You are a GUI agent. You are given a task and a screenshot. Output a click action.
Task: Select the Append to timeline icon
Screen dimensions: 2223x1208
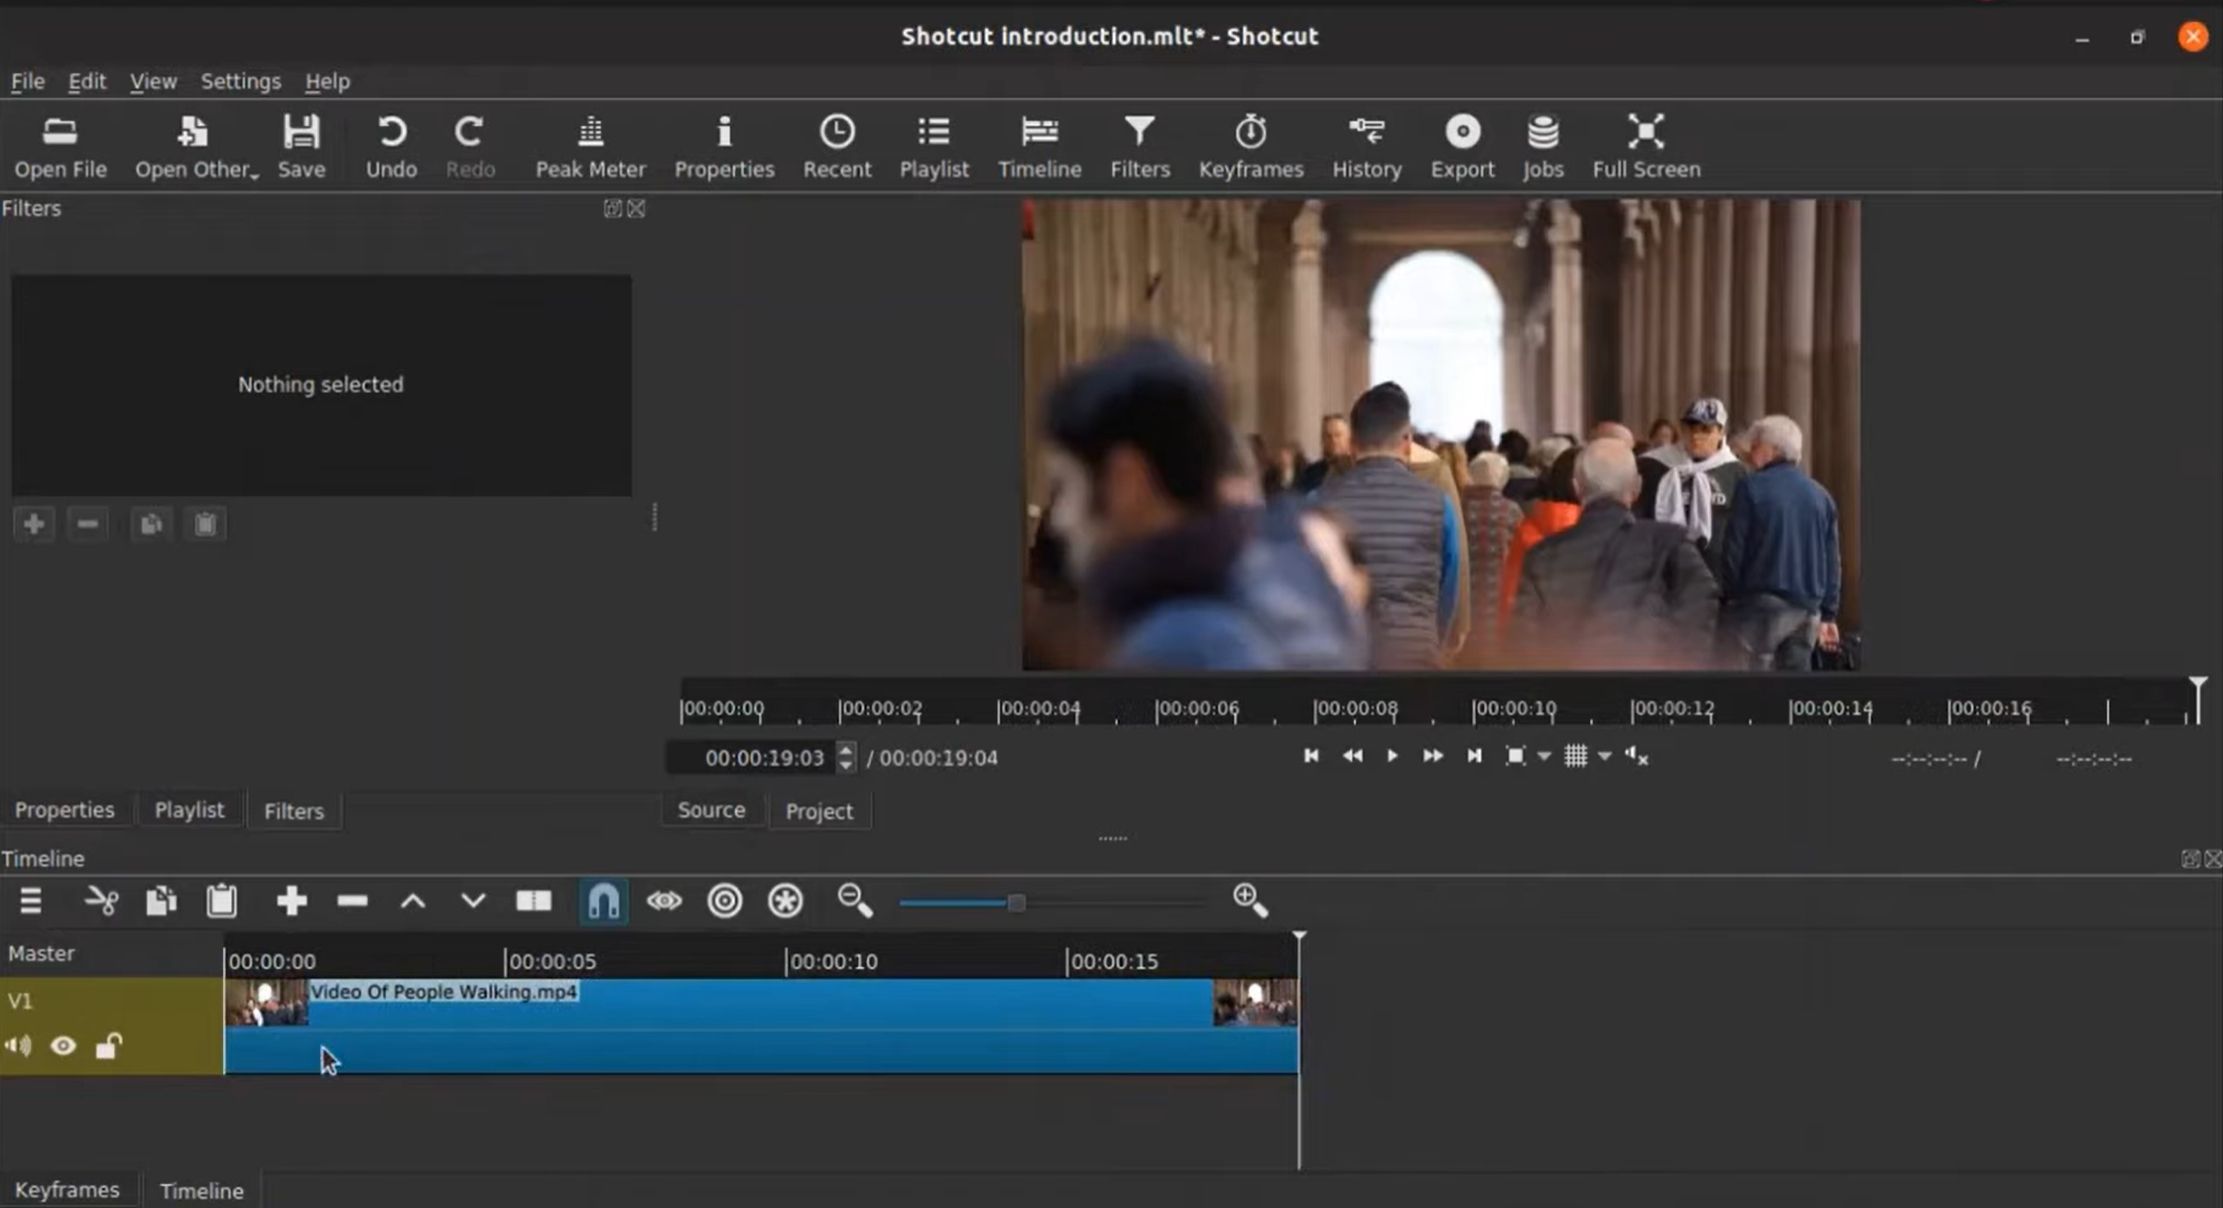tap(293, 900)
